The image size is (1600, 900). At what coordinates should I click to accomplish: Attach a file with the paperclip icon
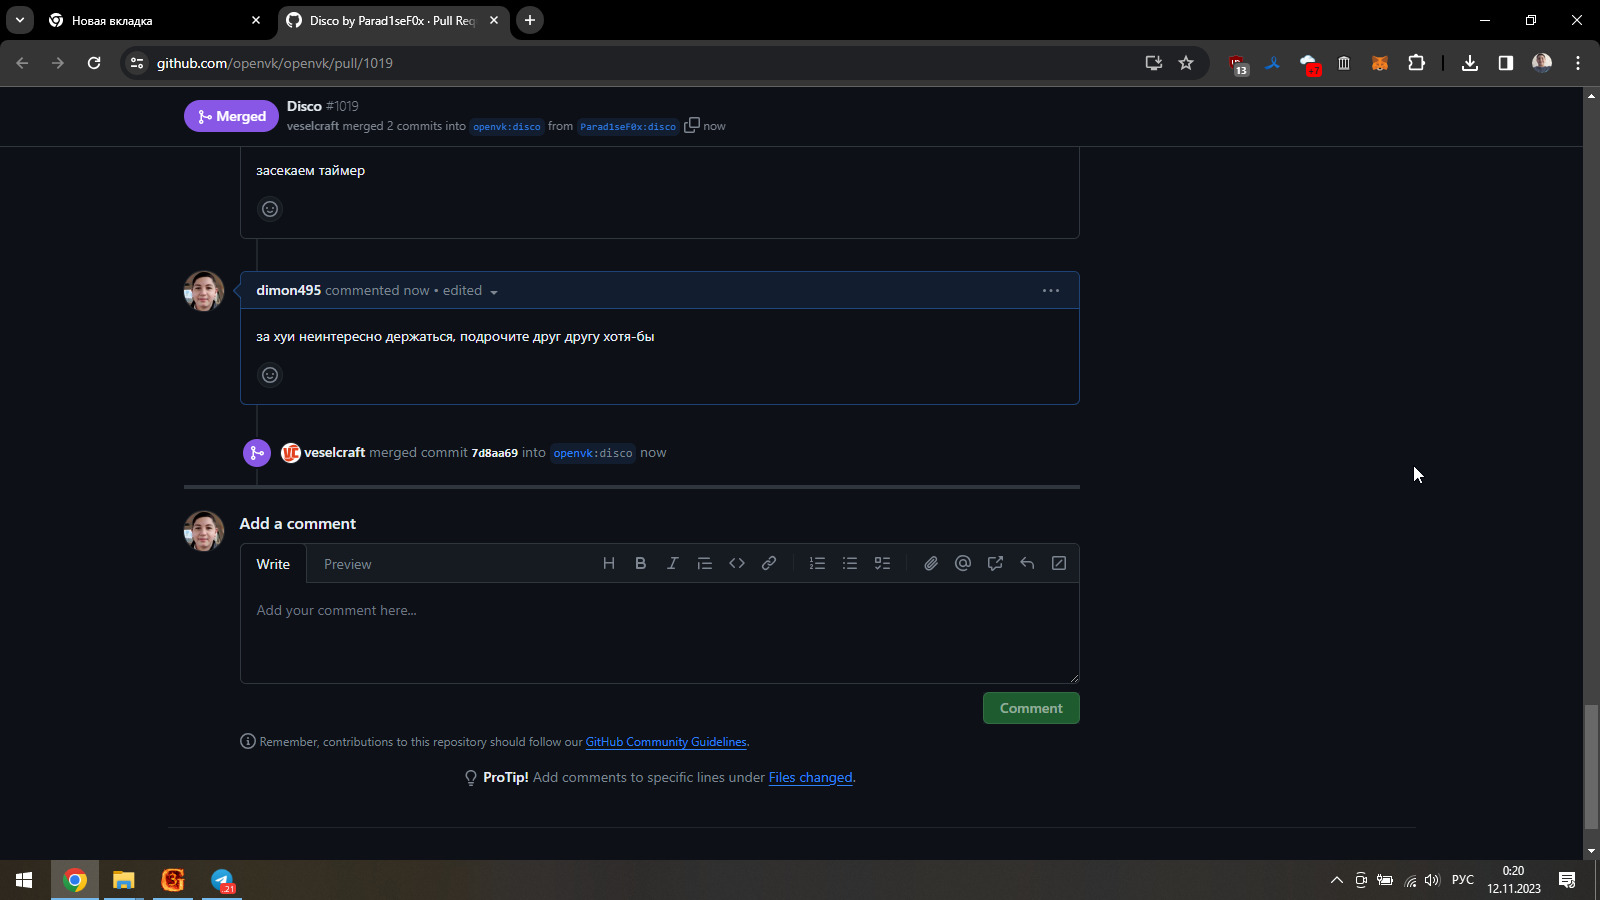tap(931, 564)
